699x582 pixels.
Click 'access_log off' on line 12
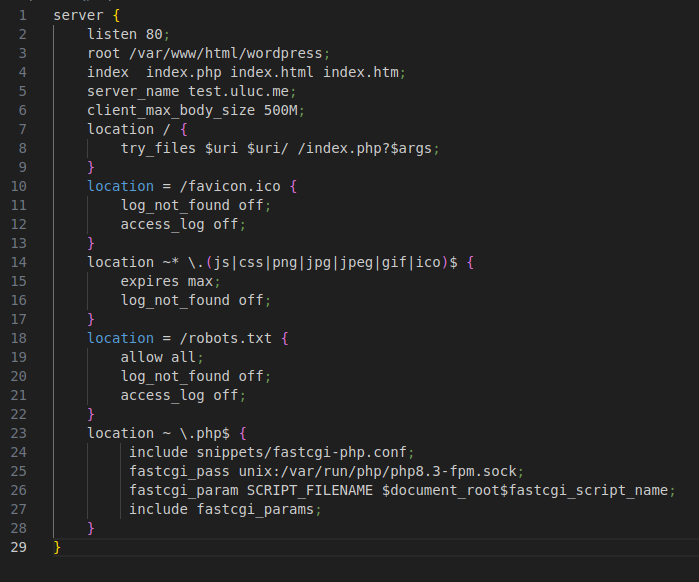pos(180,225)
